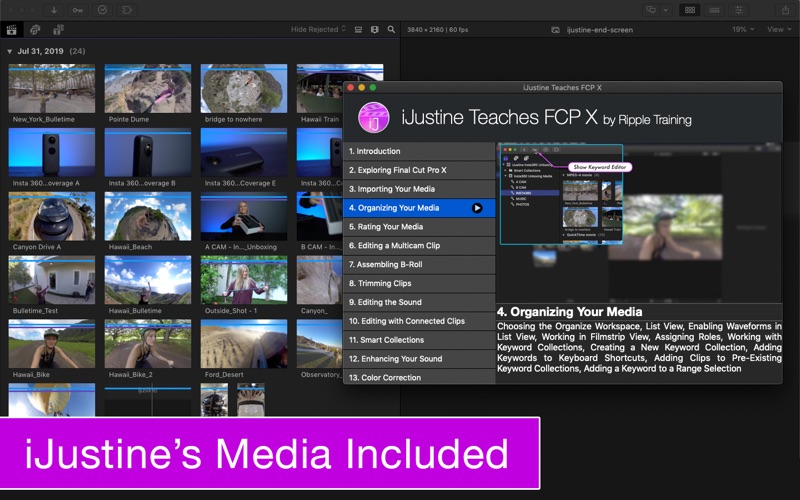The height and width of the screenshot is (500, 800).
Task: Play lesson 4 via the play icon
Action: 477,208
